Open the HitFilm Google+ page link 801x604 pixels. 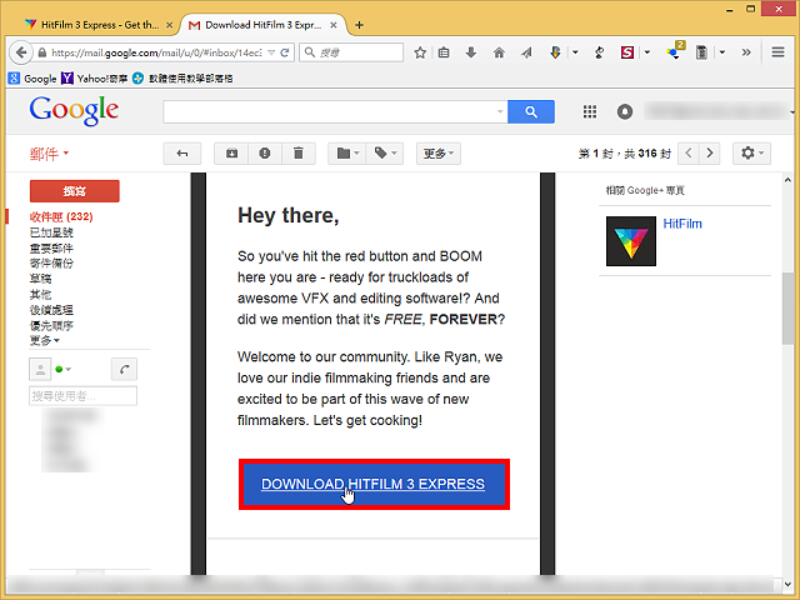[682, 224]
